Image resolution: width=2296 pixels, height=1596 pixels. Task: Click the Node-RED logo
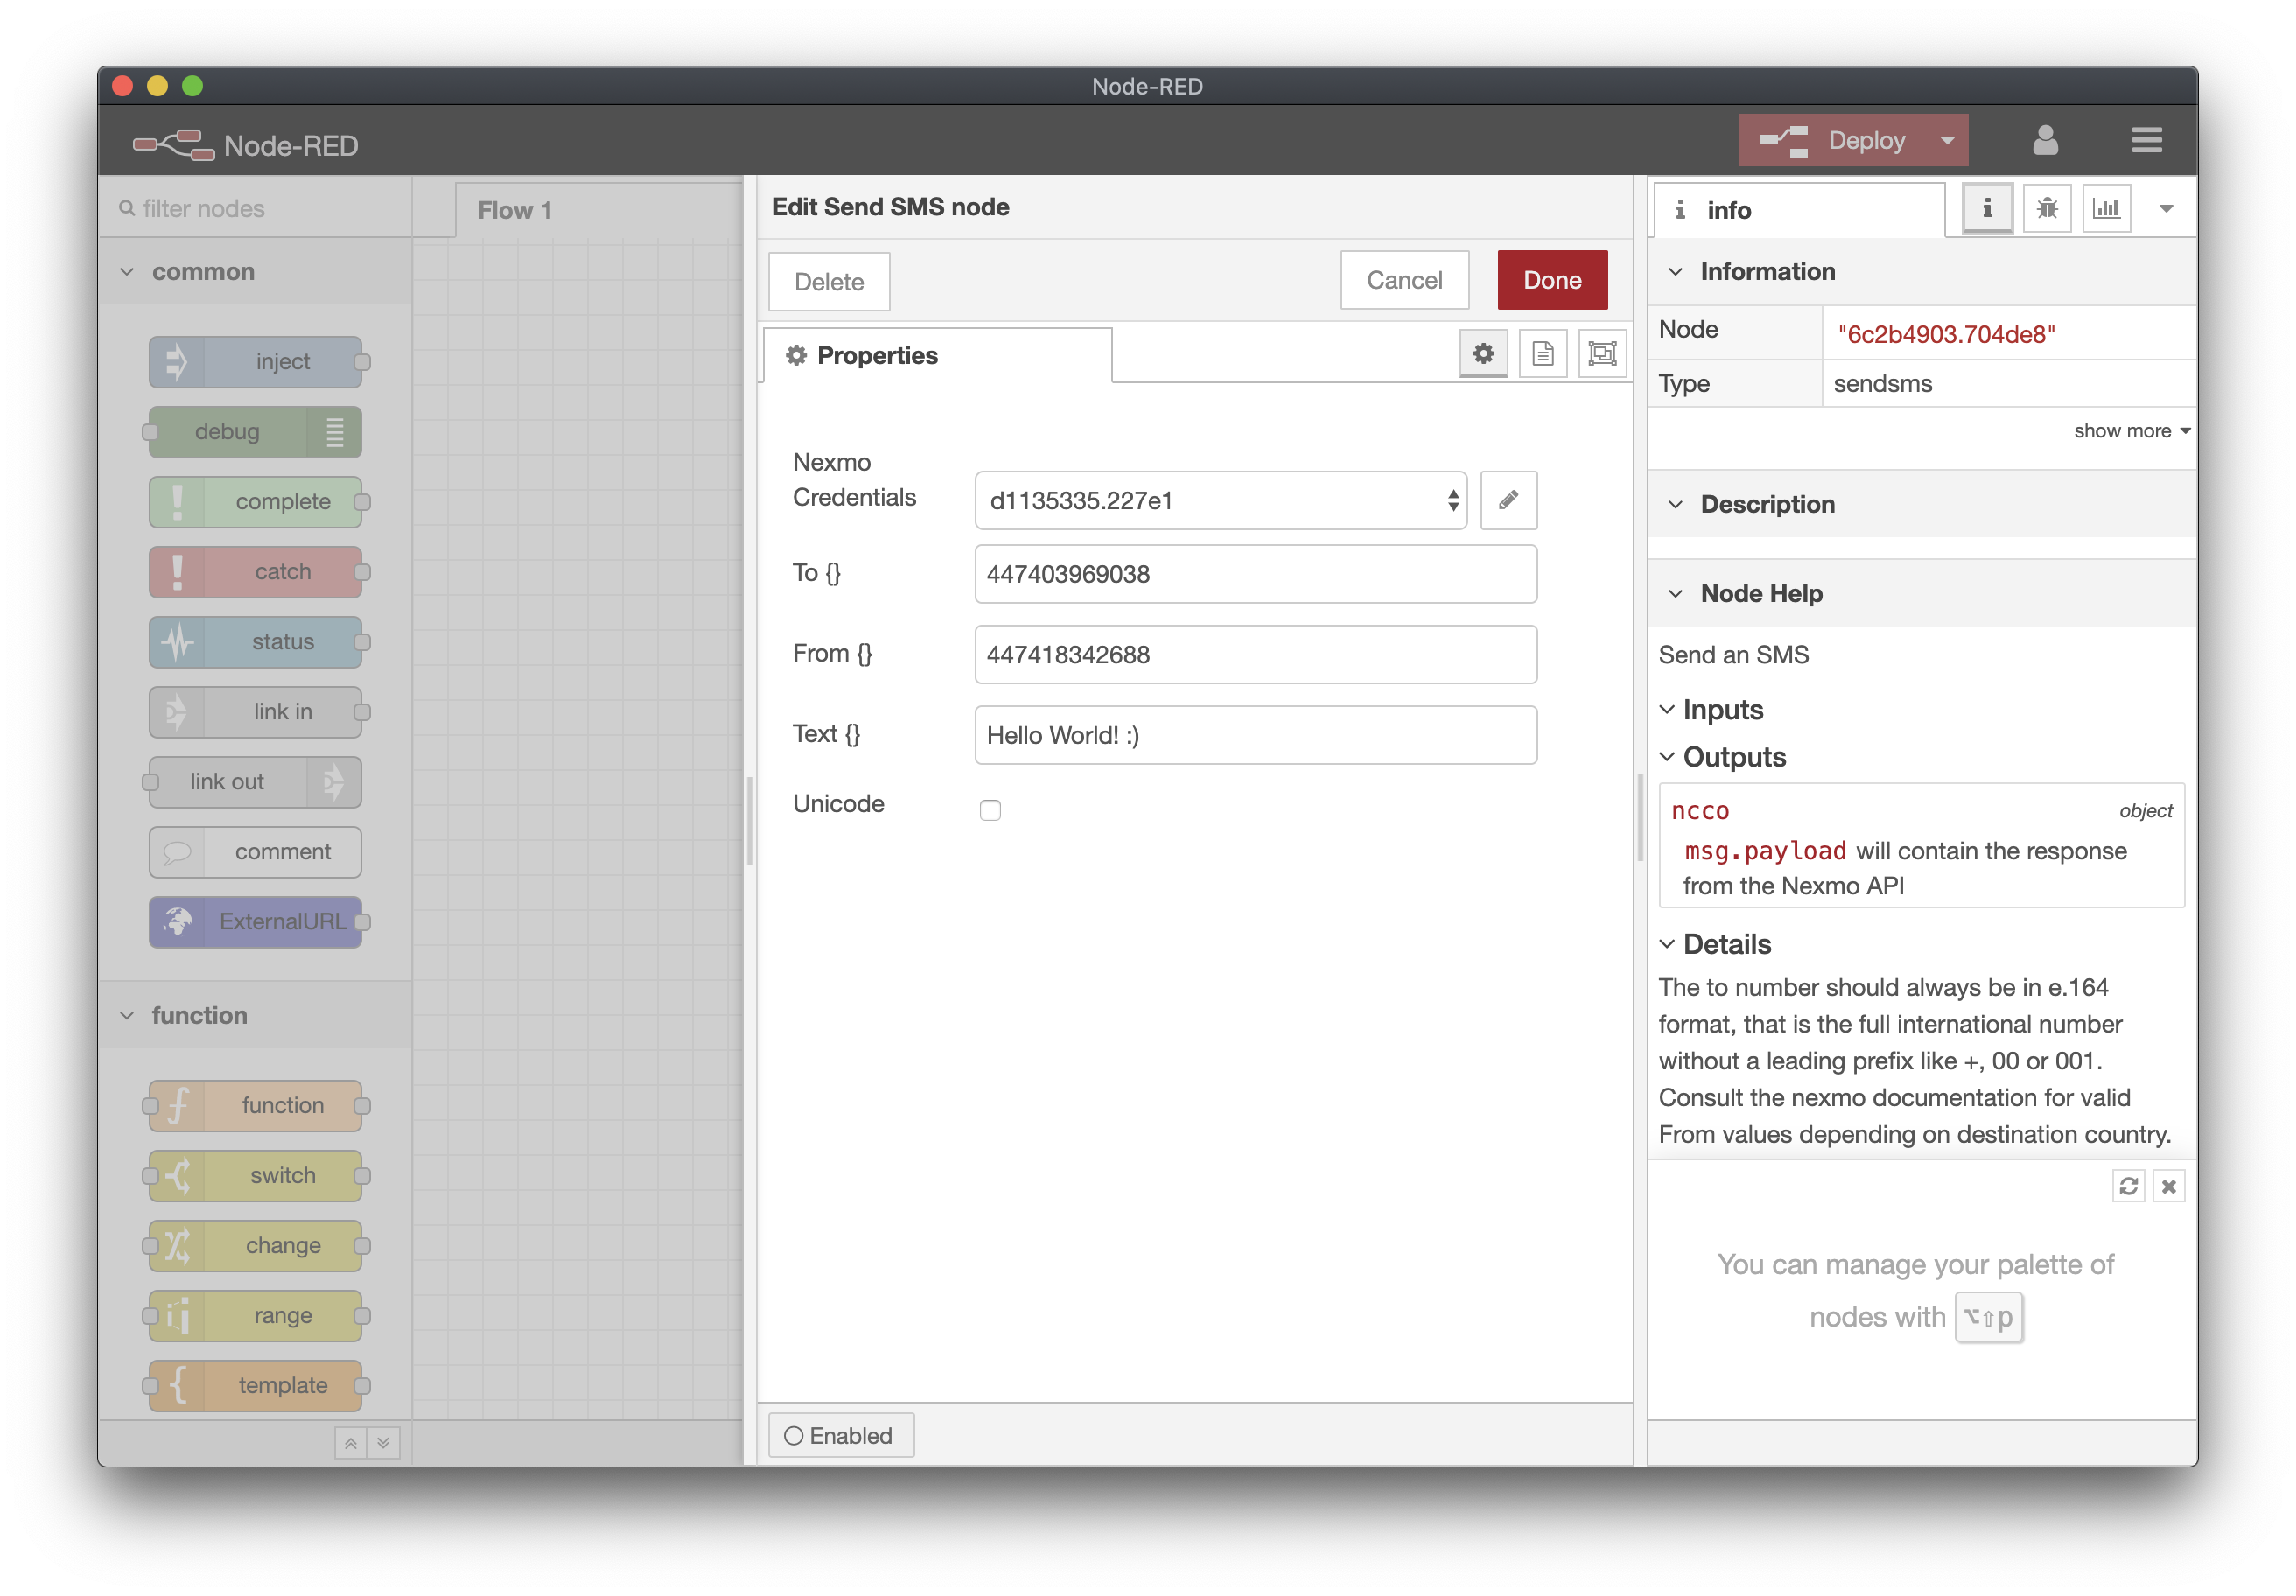tap(245, 145)
